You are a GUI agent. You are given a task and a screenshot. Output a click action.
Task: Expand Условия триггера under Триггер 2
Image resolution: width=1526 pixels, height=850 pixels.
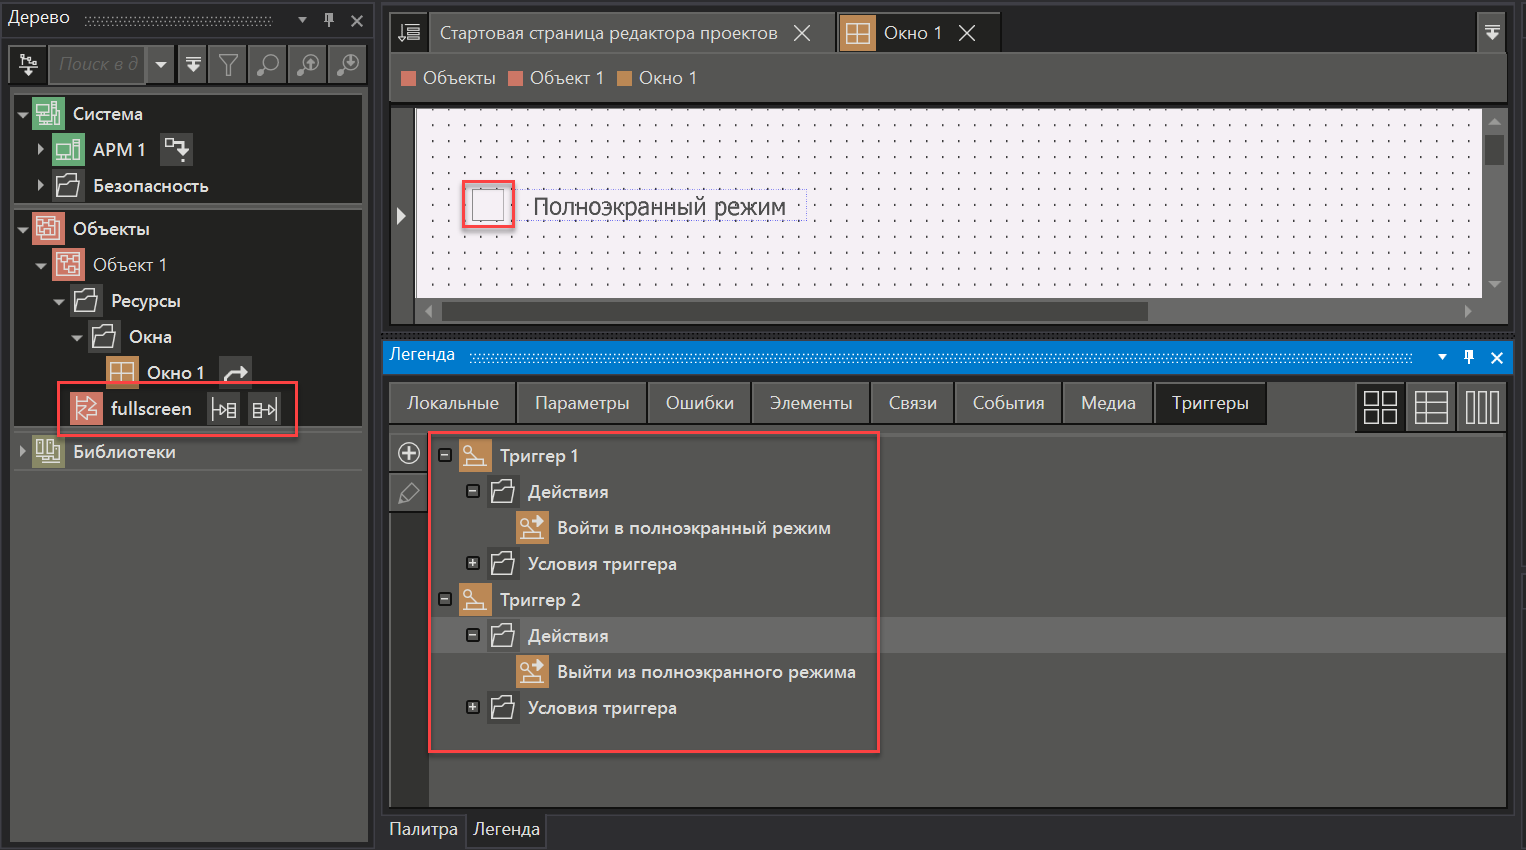473,707
